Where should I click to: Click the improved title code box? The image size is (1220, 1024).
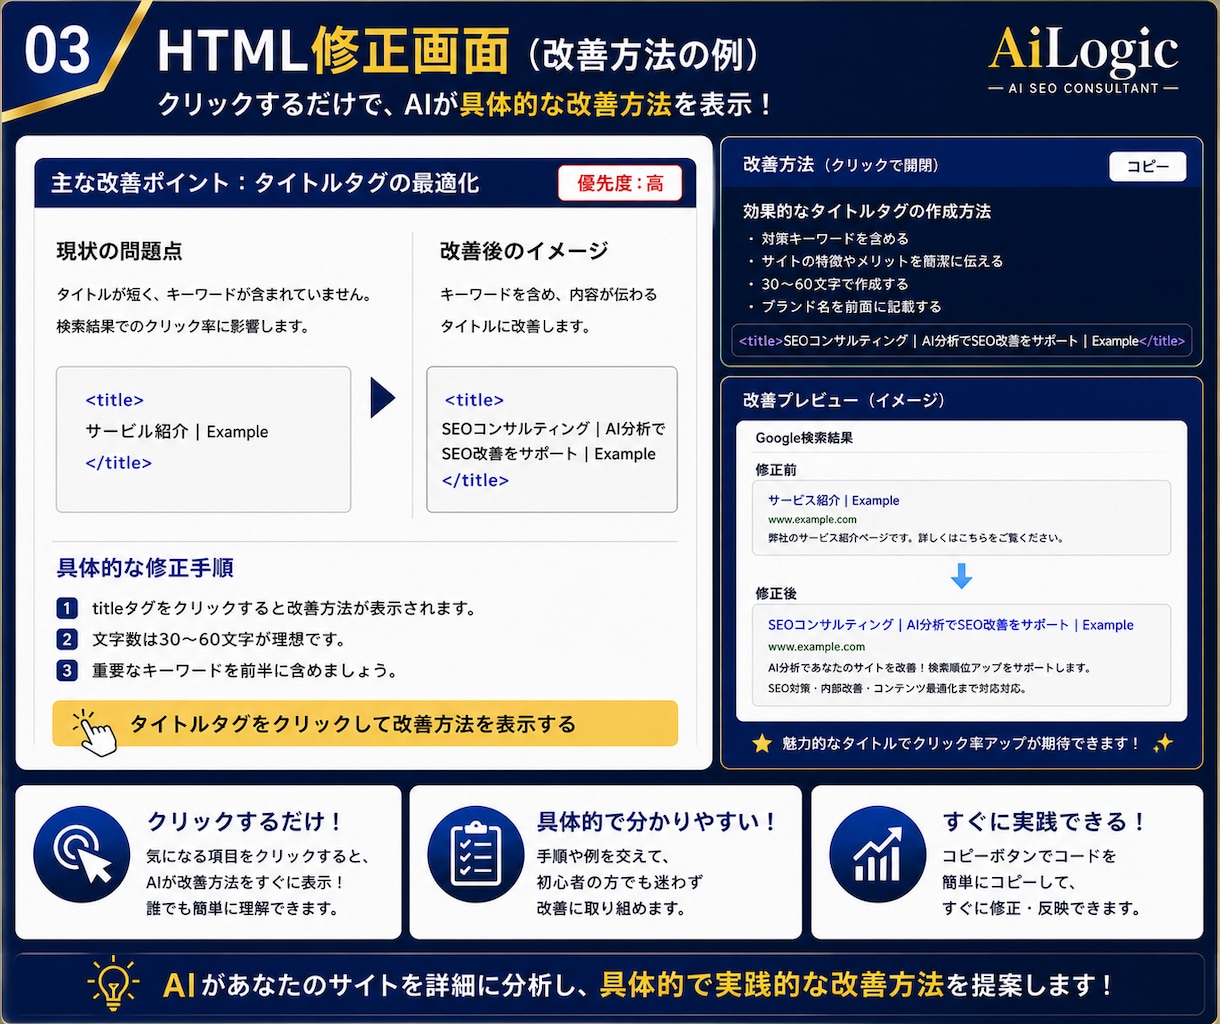pyautogui.click(x=552, y=439)
